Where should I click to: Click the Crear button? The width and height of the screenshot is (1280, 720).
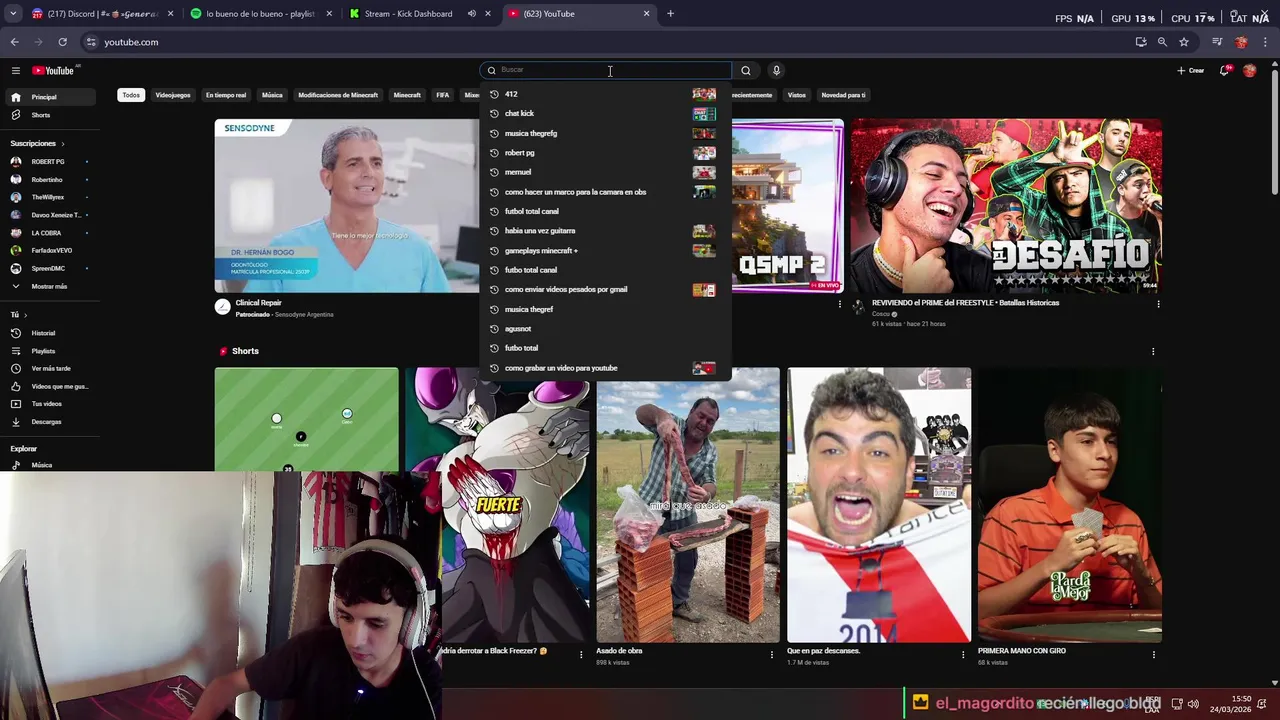(x=1191, y=70)
